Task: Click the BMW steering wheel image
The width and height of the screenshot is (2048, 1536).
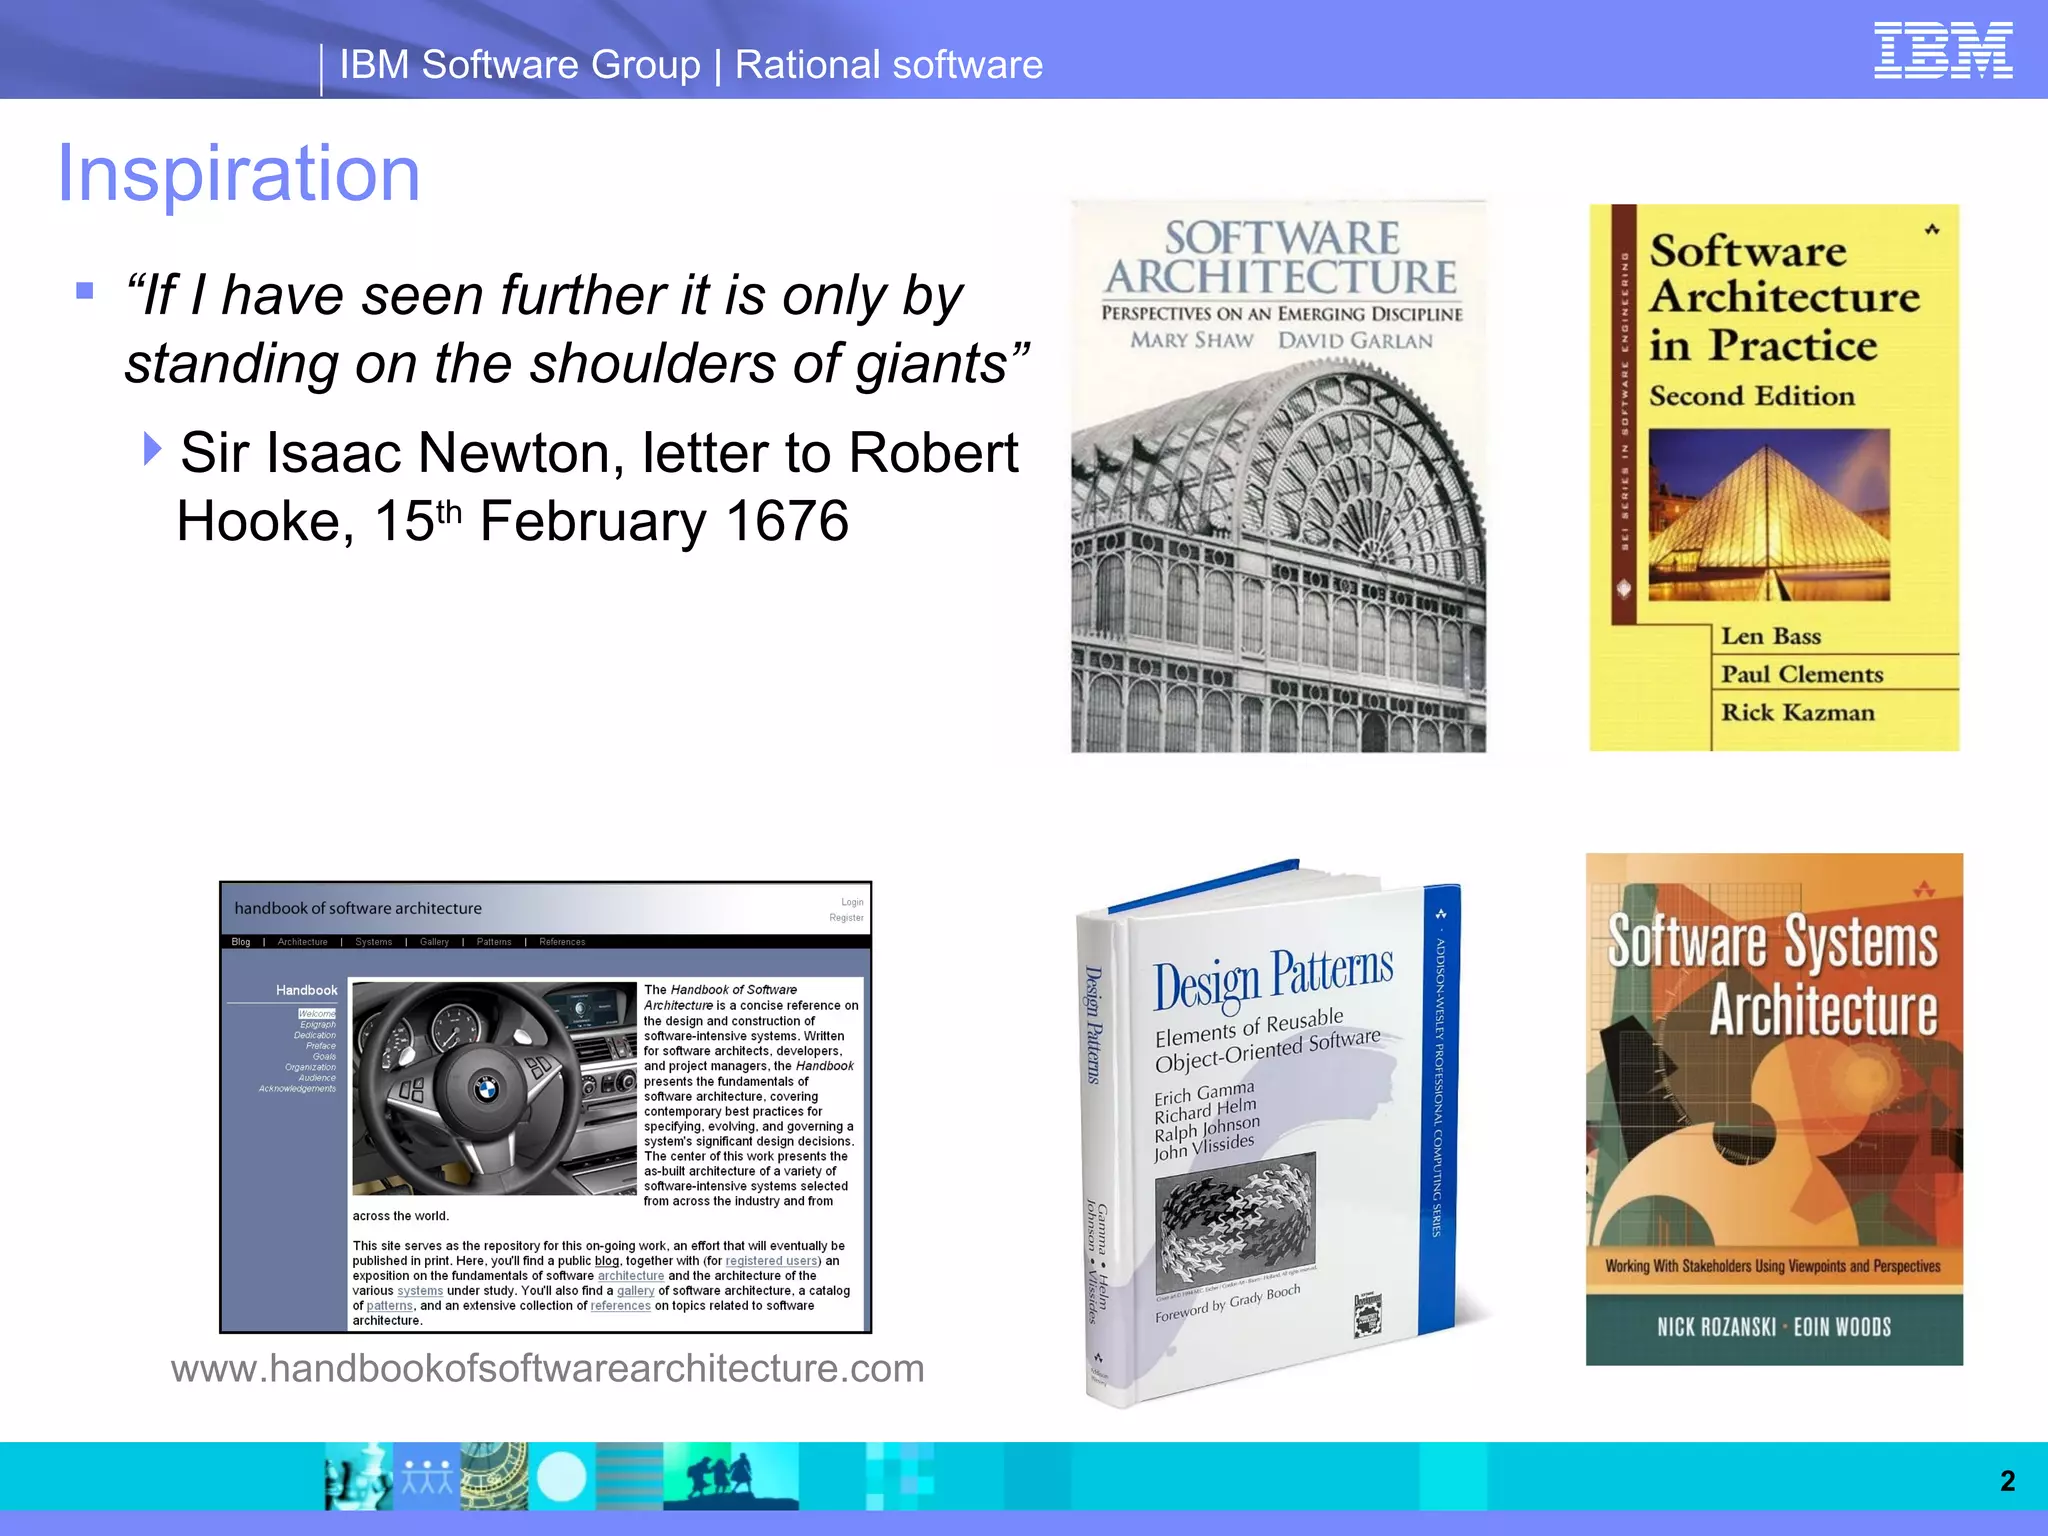Action: coord(494,1088)
